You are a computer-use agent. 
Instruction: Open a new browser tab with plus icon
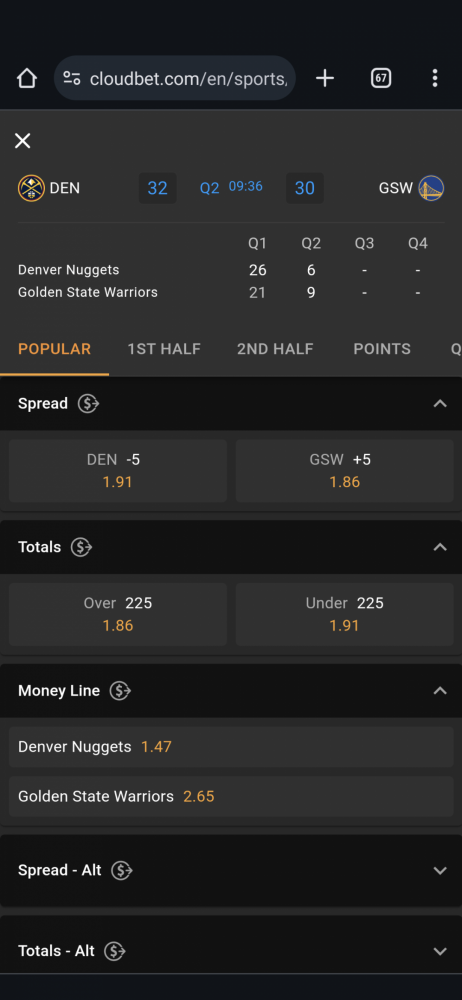325,78
